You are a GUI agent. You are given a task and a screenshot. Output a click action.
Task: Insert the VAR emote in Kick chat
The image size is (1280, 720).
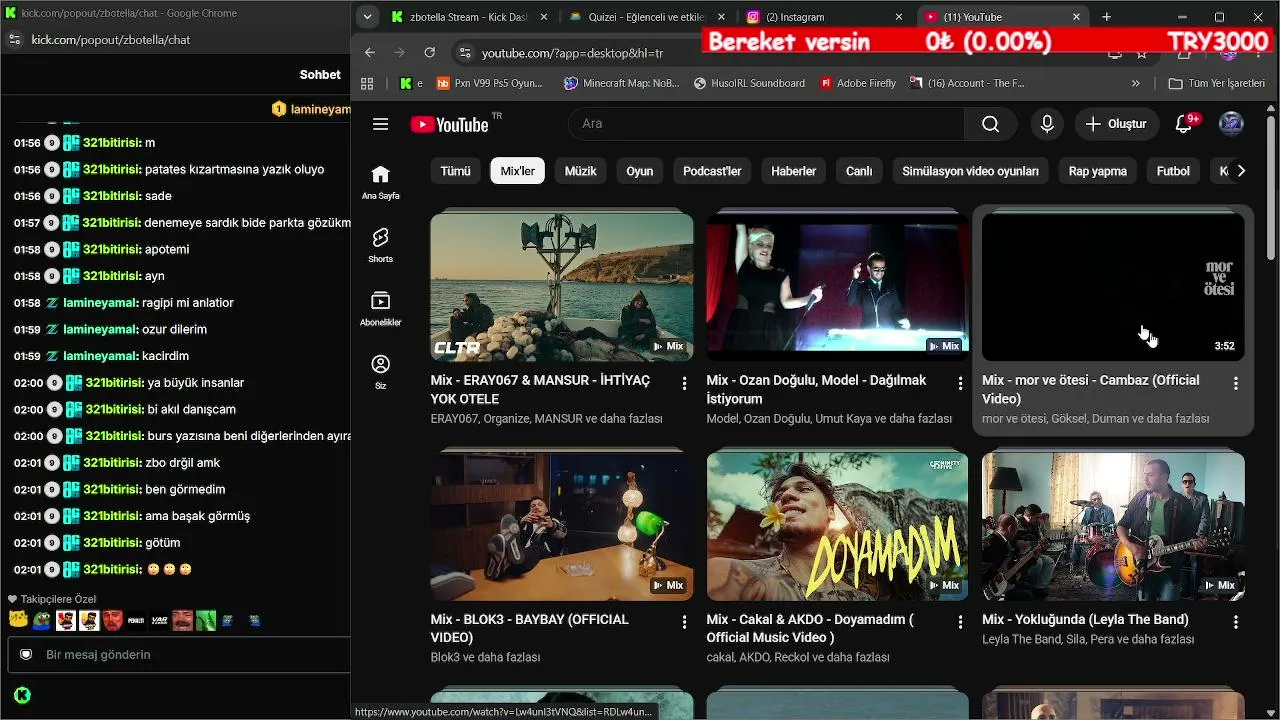(x=159, y=620)
